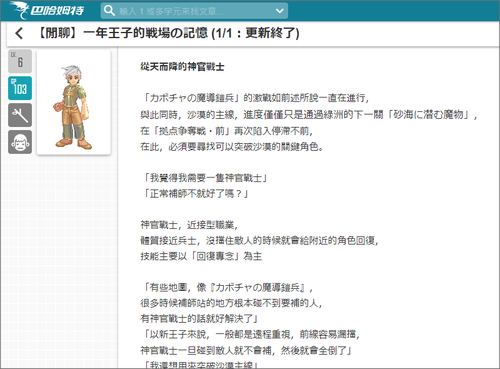The width and height of the screenshot is (500, 369).
Task: Click the search magnifier icon
Action: [x=109, y=11]
